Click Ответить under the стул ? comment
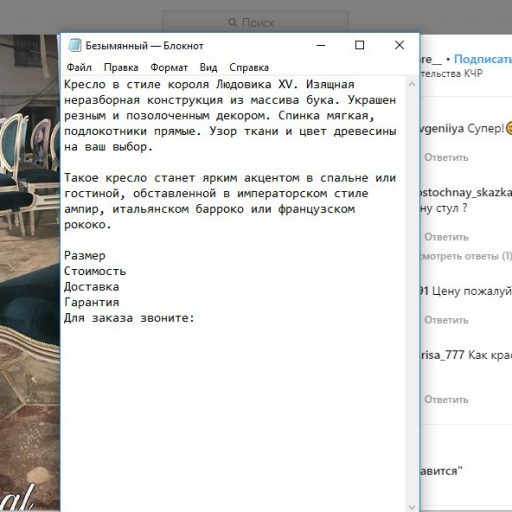The image size is (512, 512). pos(446,237)
